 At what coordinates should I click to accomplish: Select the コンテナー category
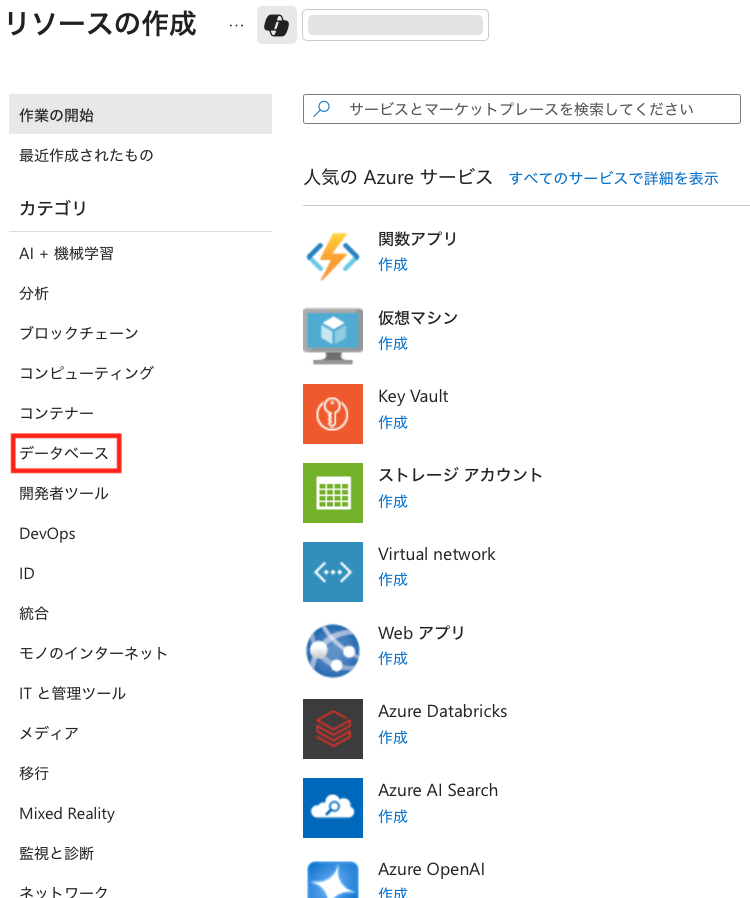pos(56,413)
